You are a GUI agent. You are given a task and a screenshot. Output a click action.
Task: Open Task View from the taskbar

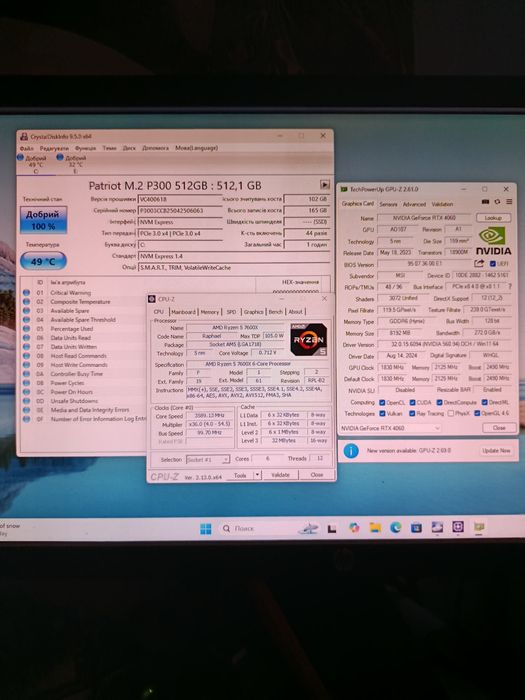332,529
